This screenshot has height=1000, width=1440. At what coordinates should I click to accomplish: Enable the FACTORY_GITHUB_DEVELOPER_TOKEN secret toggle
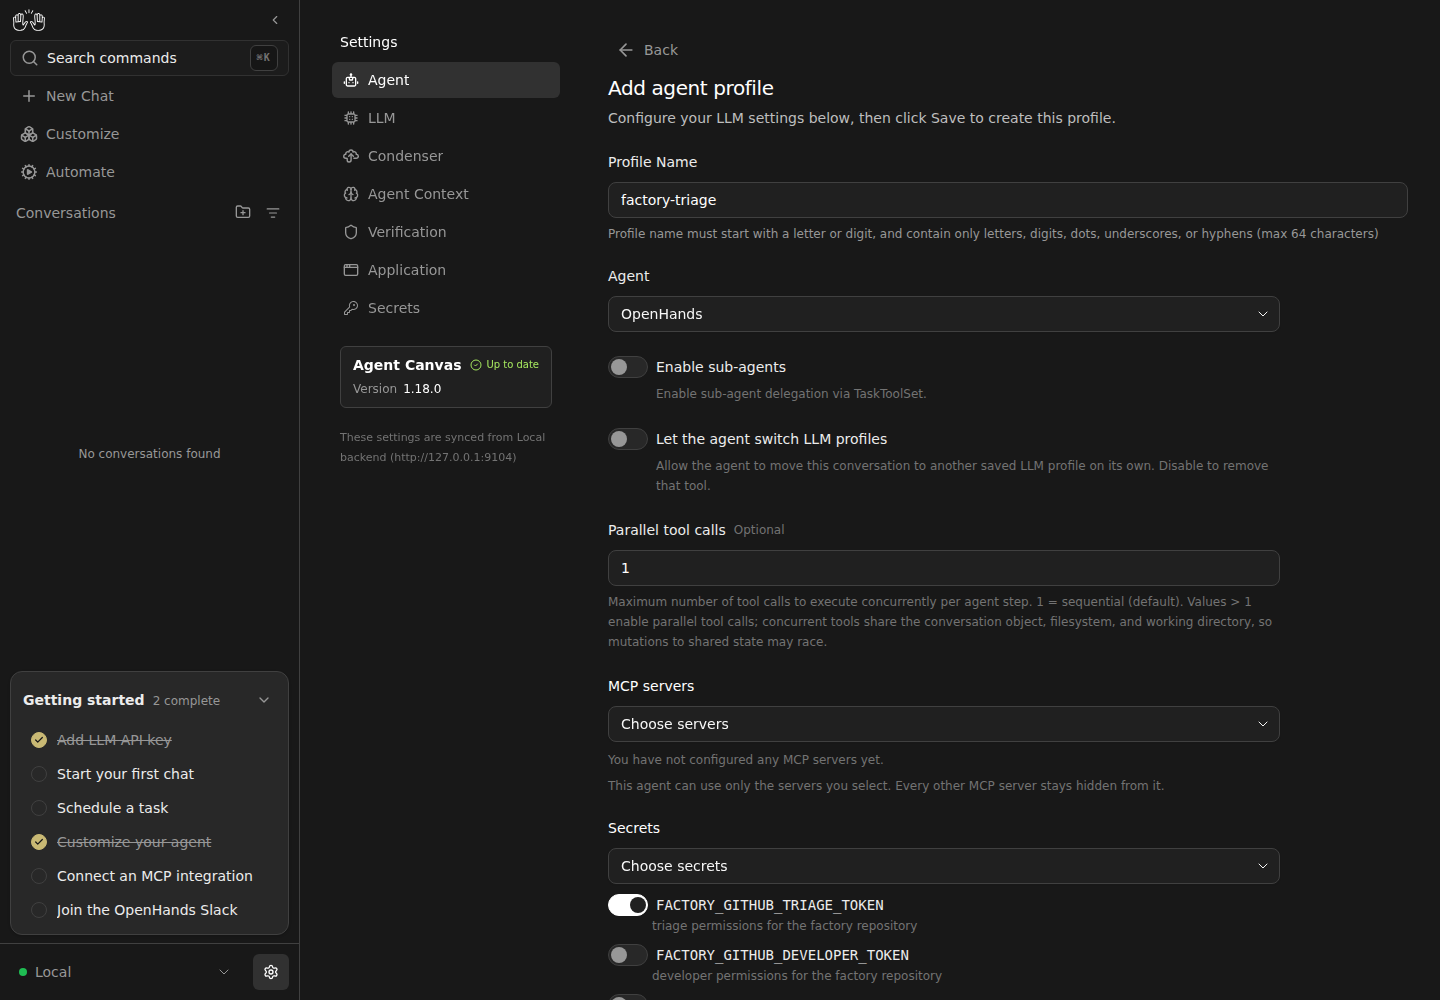coord(628,955)
